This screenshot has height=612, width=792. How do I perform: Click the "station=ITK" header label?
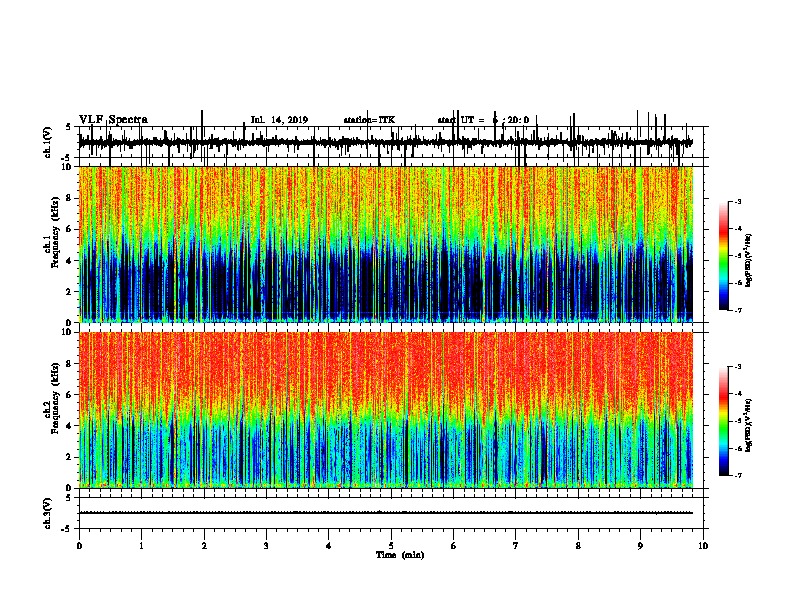click(369, 120)
